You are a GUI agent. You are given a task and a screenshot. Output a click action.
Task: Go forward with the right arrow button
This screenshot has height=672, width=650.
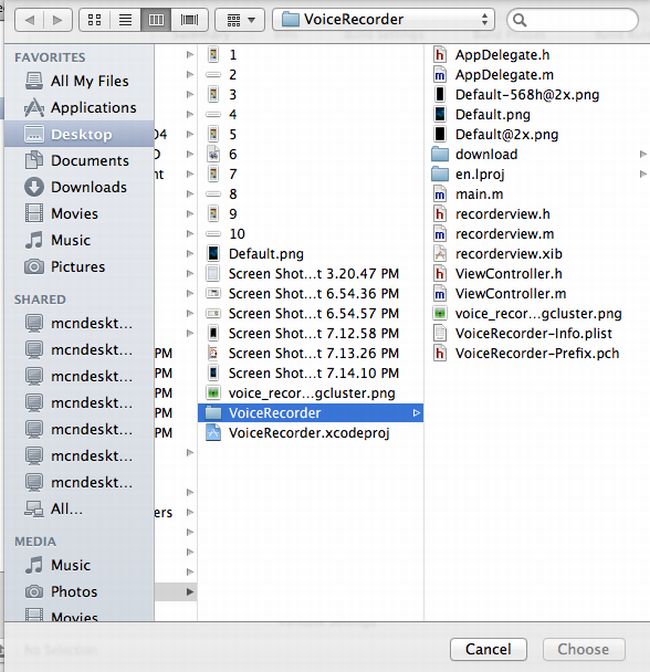[x=58, y=20]
